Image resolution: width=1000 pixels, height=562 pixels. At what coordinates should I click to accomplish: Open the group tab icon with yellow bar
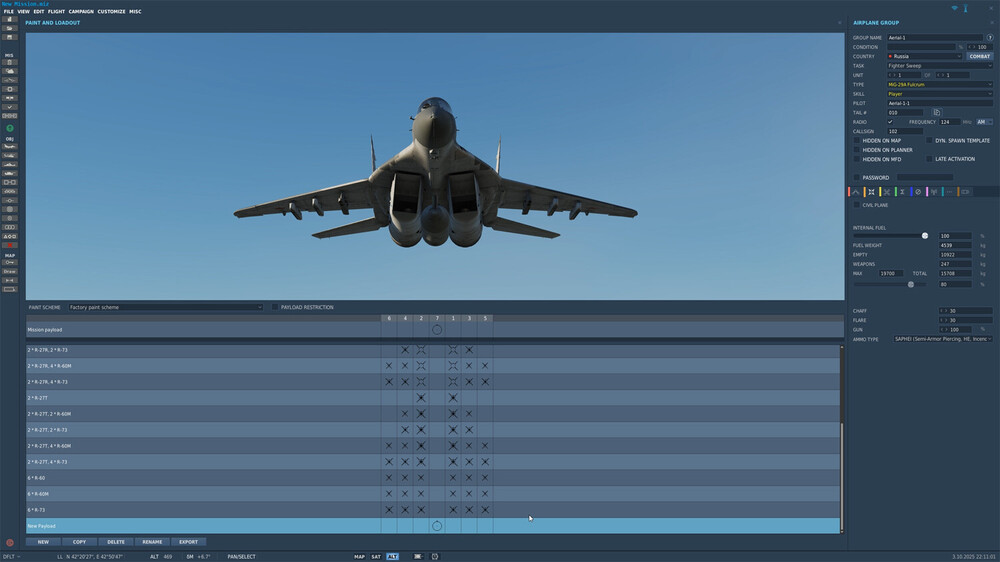pyautogui.click(x=886, y=192)
